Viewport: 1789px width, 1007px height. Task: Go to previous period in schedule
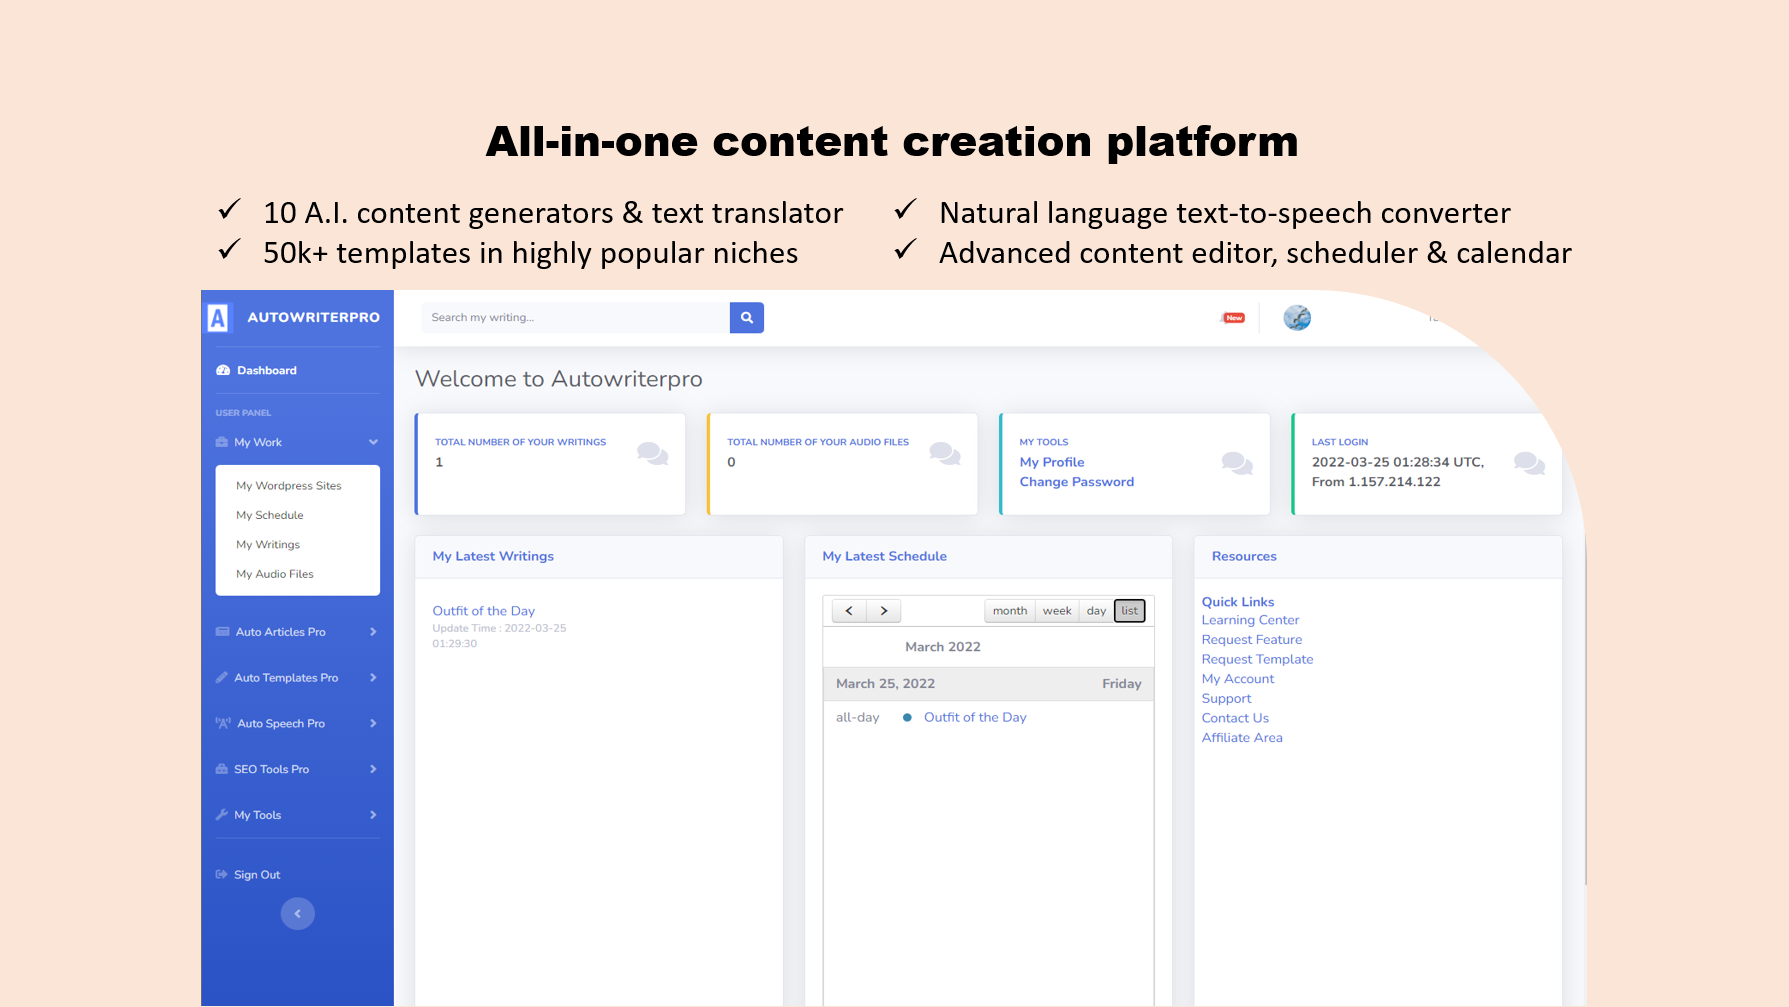pos(849,611)
